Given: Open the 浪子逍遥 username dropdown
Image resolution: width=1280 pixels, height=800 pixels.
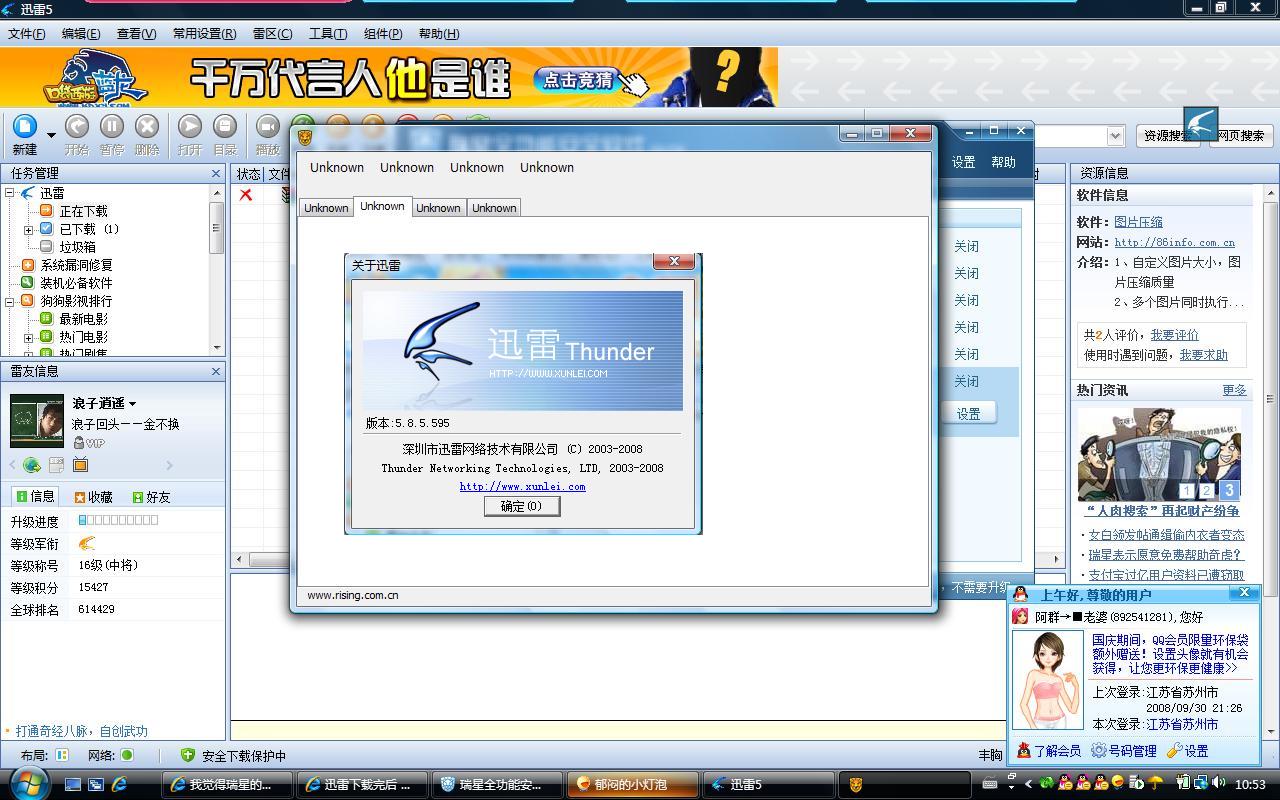Looking at the screenshot, I should (x=132, y=404).
